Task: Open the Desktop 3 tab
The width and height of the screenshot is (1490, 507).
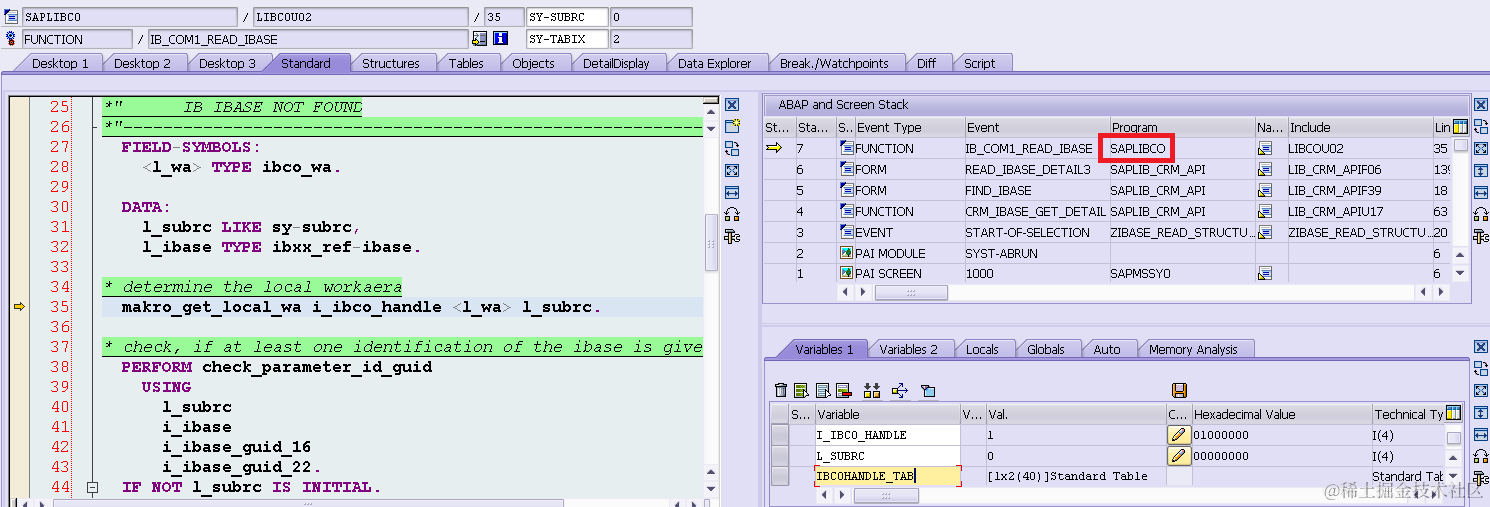Action: [x=227, y=63]
